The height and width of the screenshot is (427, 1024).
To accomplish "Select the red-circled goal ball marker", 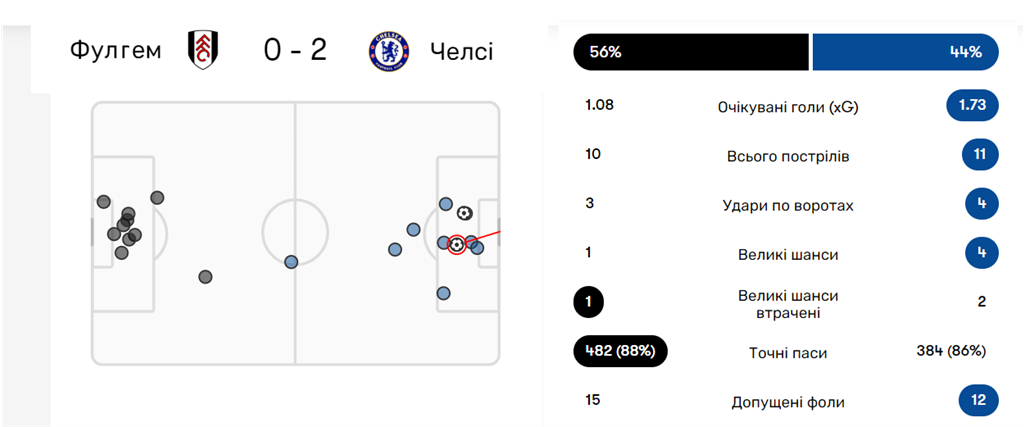I will pyautogui.click(x=457, y=245).
